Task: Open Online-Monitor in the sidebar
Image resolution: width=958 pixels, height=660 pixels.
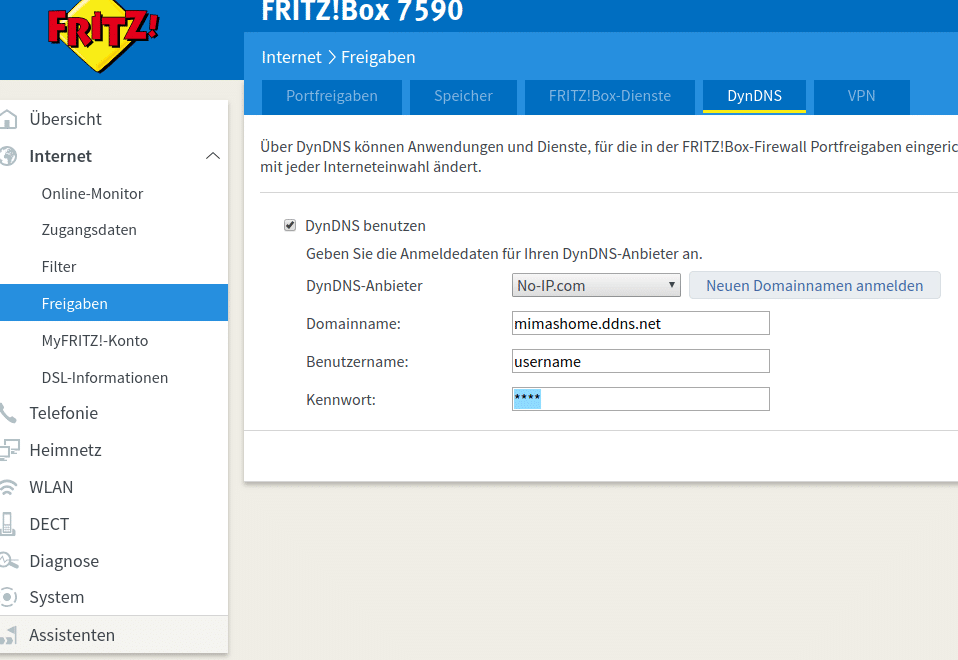Action: 92,193
